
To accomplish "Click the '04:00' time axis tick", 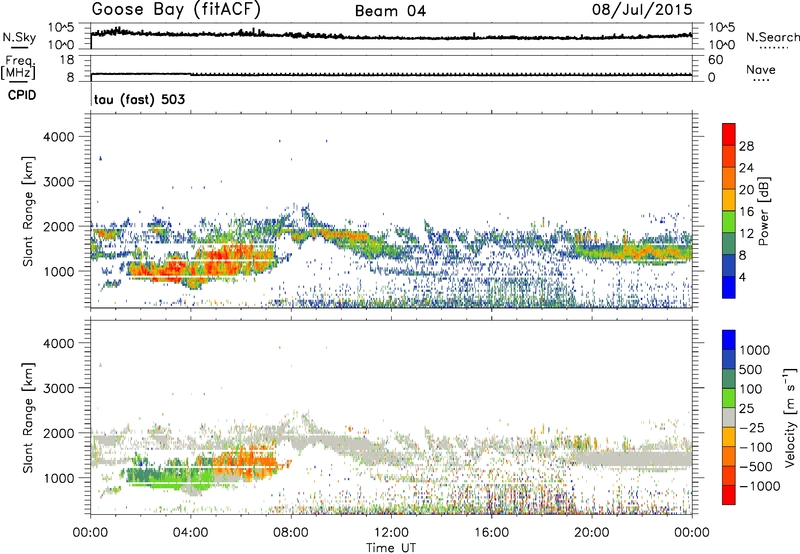I will pyautogui.click(x=190, y=533).
